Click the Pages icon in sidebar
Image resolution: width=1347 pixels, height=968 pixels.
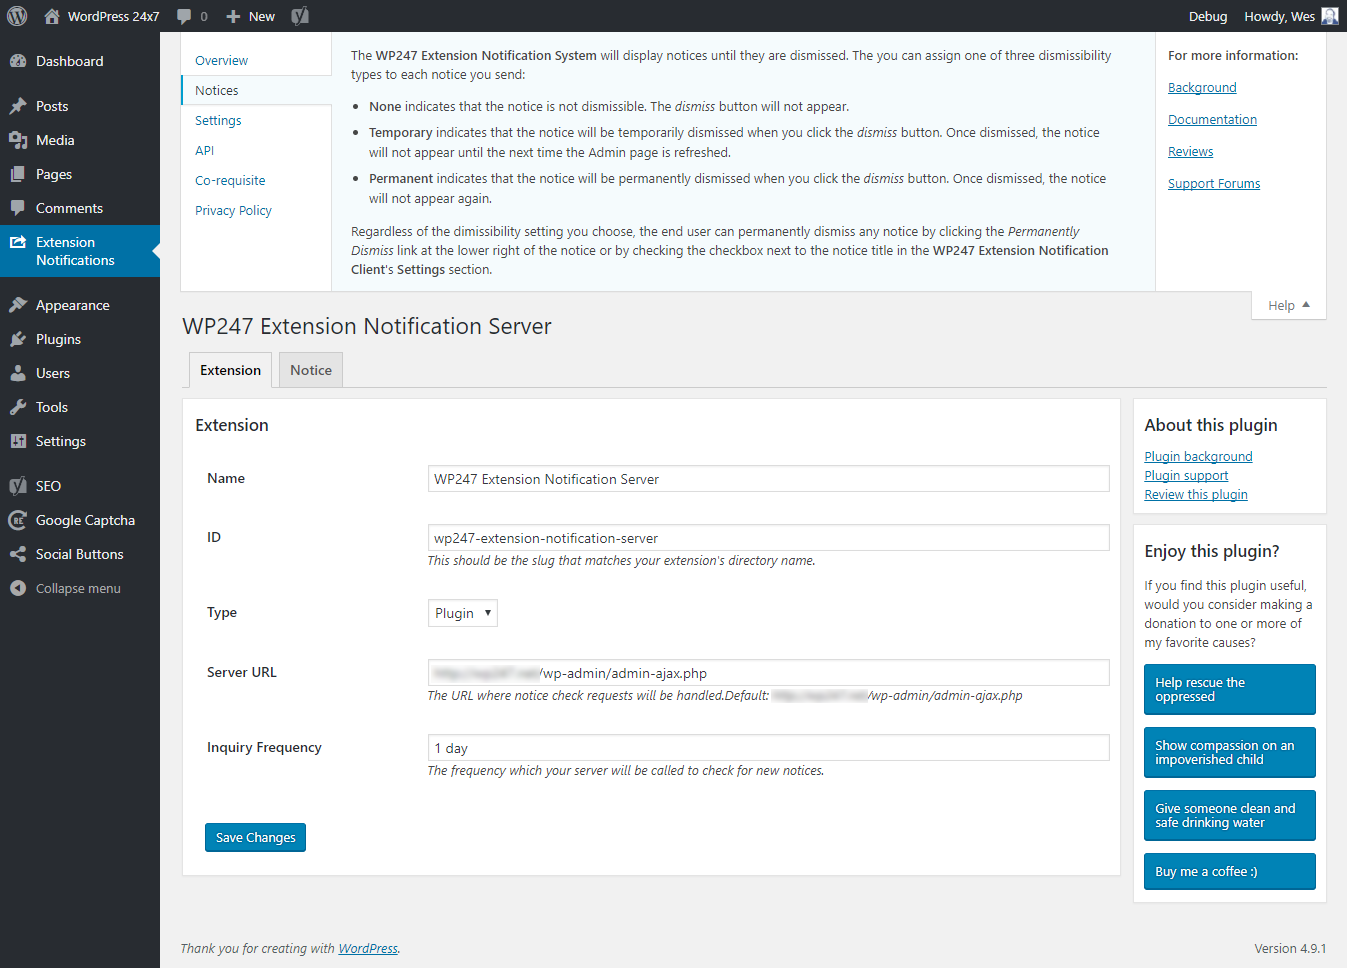click(18, 174)
